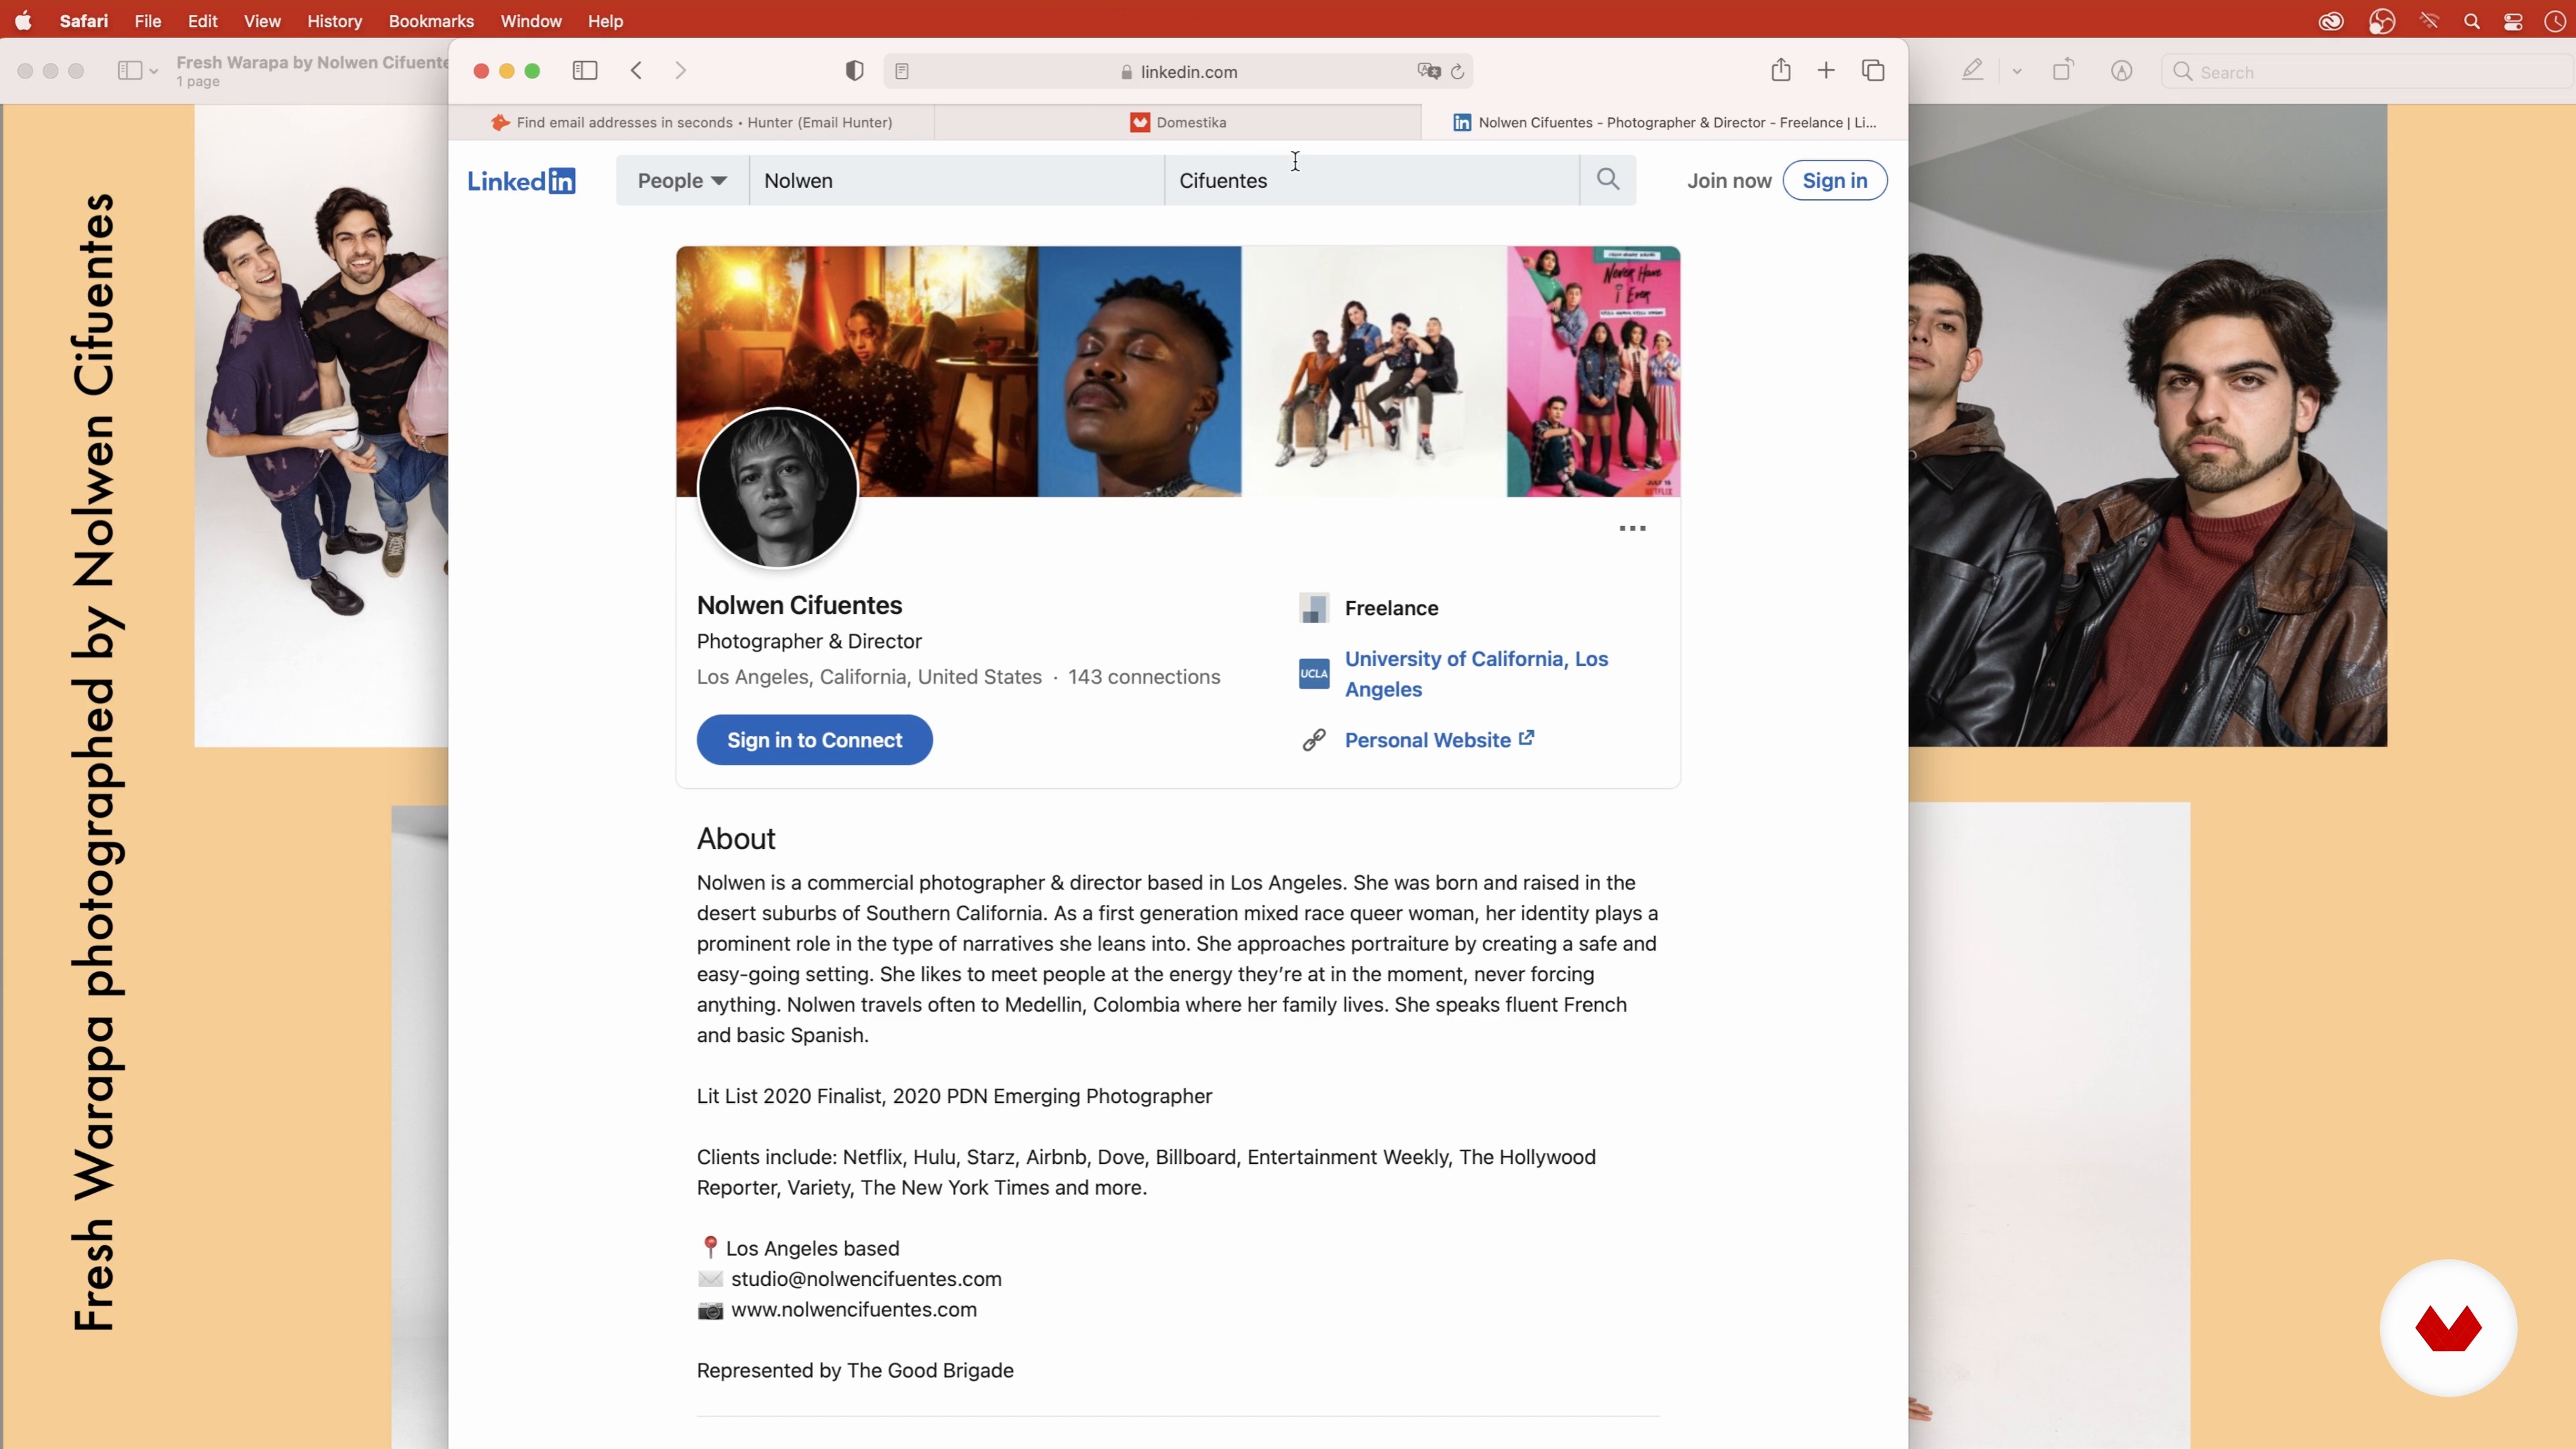The height and width of the screenshot is (1449, 2576).
Task: Click the privacy shield icon in Safari
Action: coord(854,71)
